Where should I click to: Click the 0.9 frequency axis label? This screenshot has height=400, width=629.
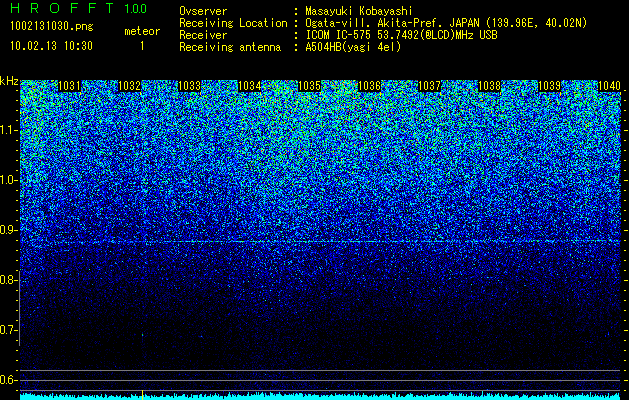pos(9,230)
